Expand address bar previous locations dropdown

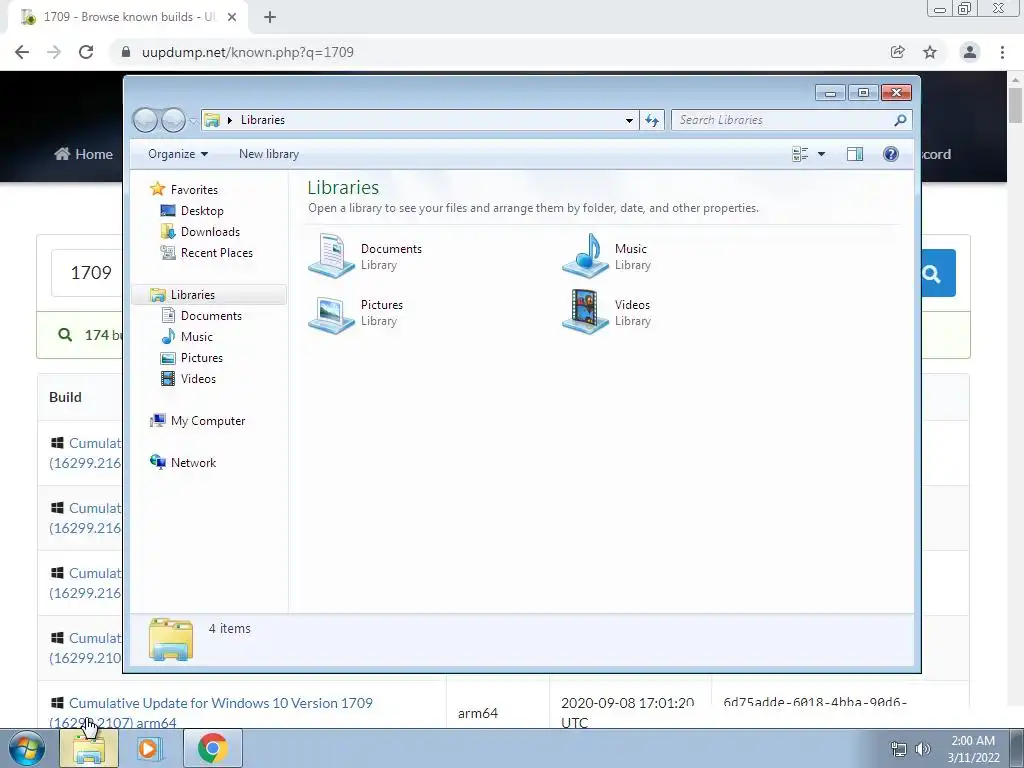(629, 120)
